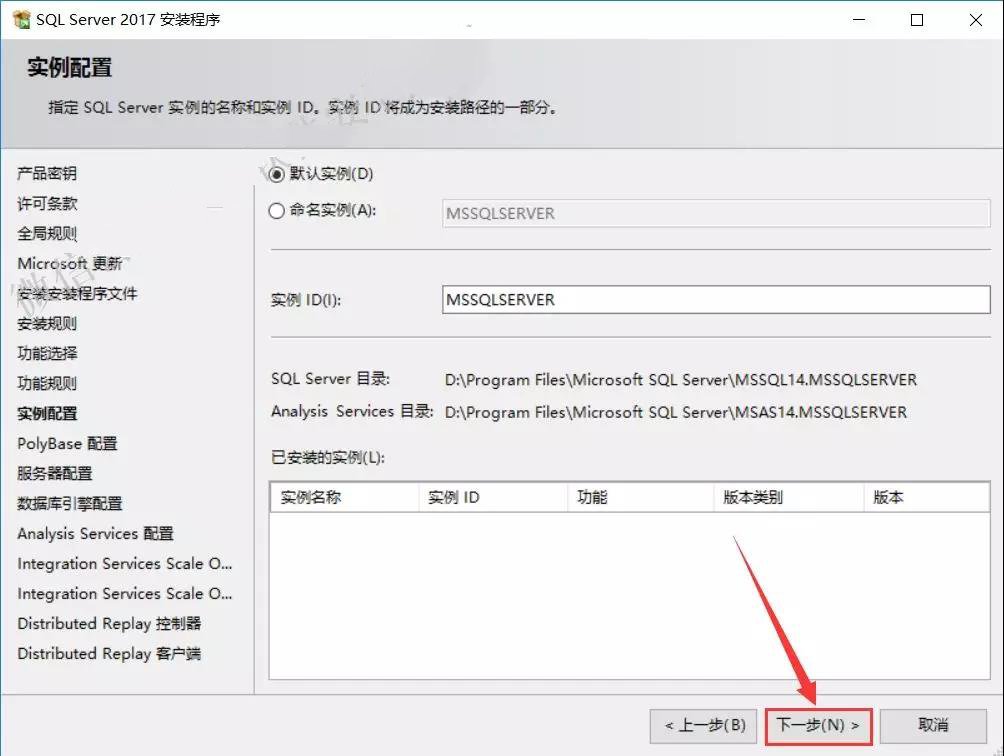Select the current 实例配置 sidebar step
Image resolution: width=1004 pixels, height=756 pixels.
pos(47,414)
